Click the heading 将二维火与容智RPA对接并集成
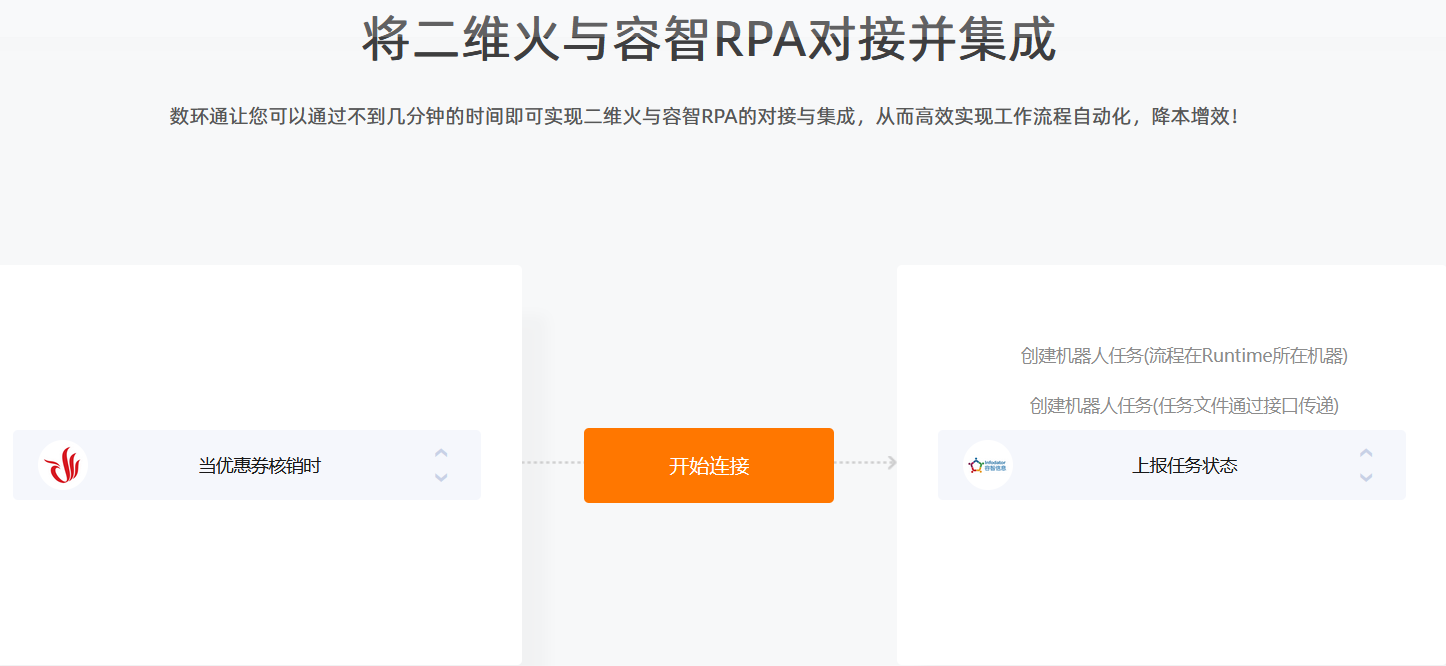Image resolution: width=1446 pixels, height=666 pixels. (x=708, y=41)
